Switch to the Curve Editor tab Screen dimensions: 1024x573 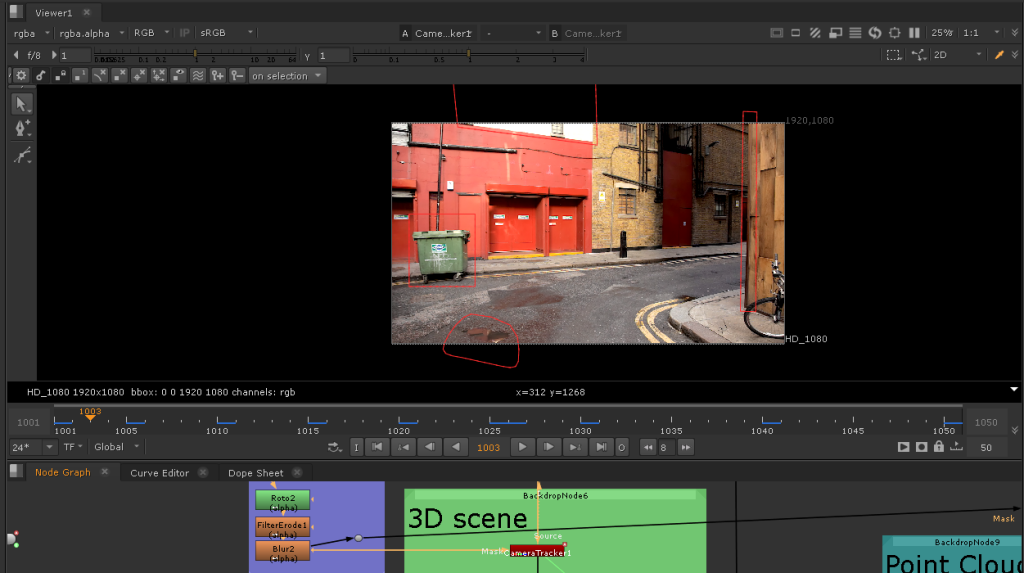[x=159, y=473]
